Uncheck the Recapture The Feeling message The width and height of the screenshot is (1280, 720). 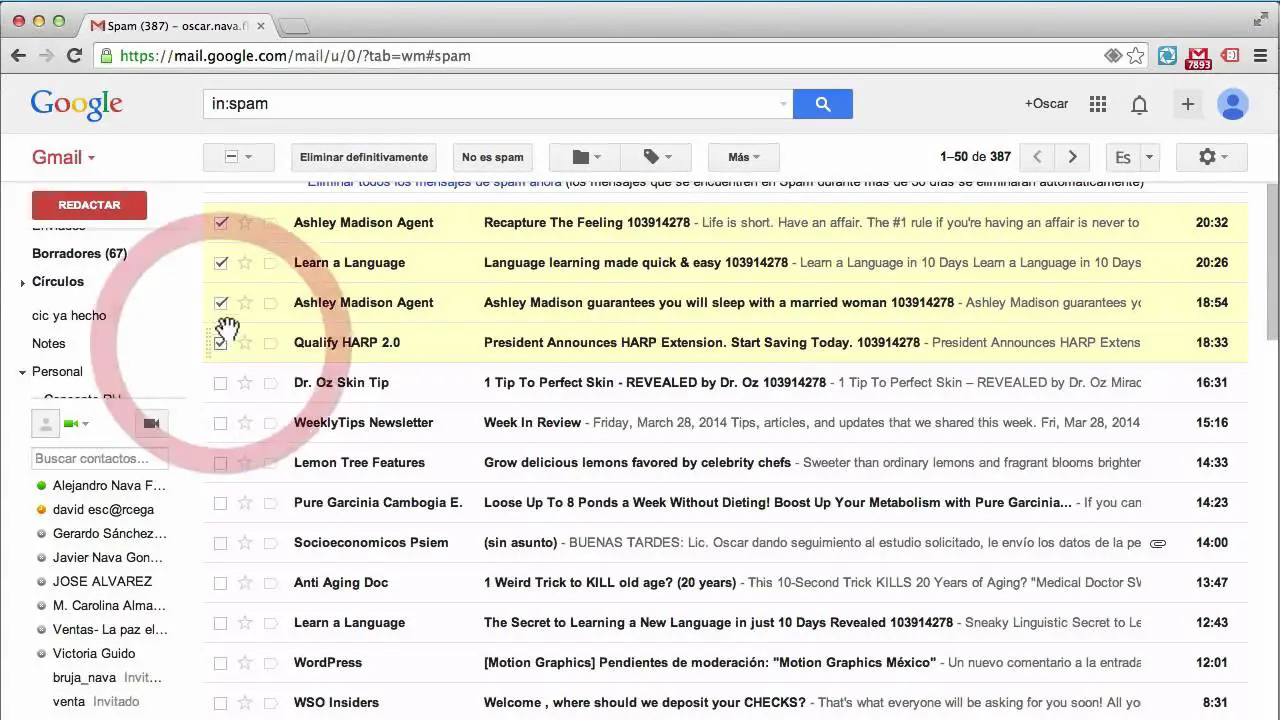coord(220,223)
